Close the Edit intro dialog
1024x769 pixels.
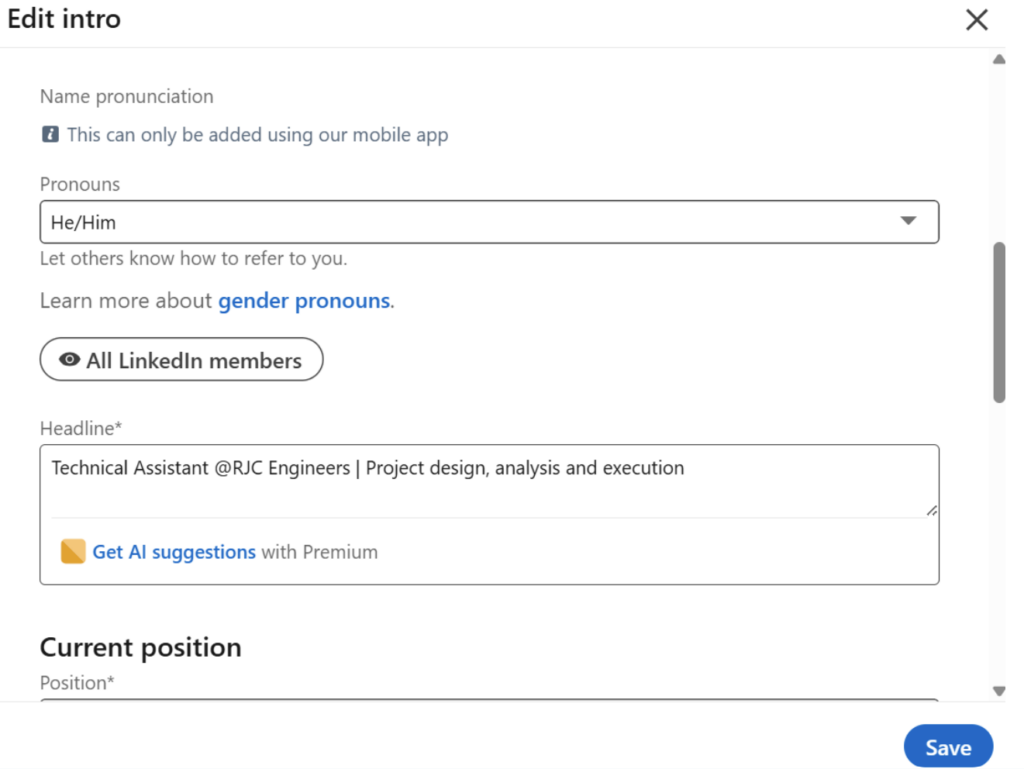pos(976,19)
